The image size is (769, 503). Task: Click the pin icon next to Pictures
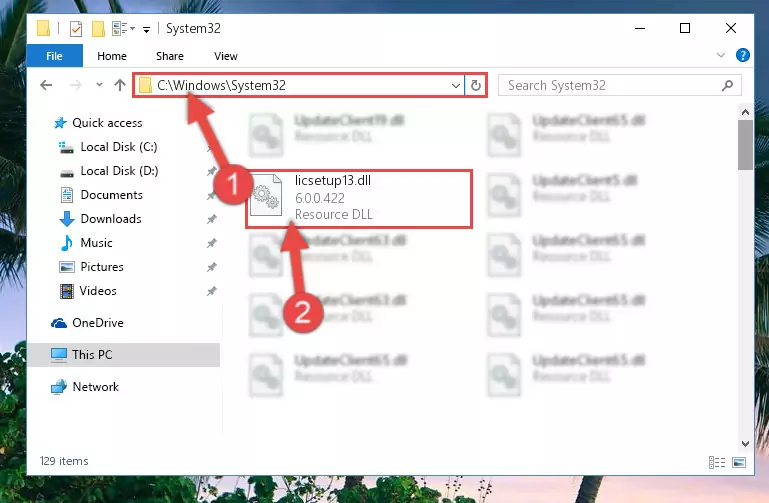pyautogui.click(x=211, y=267)
